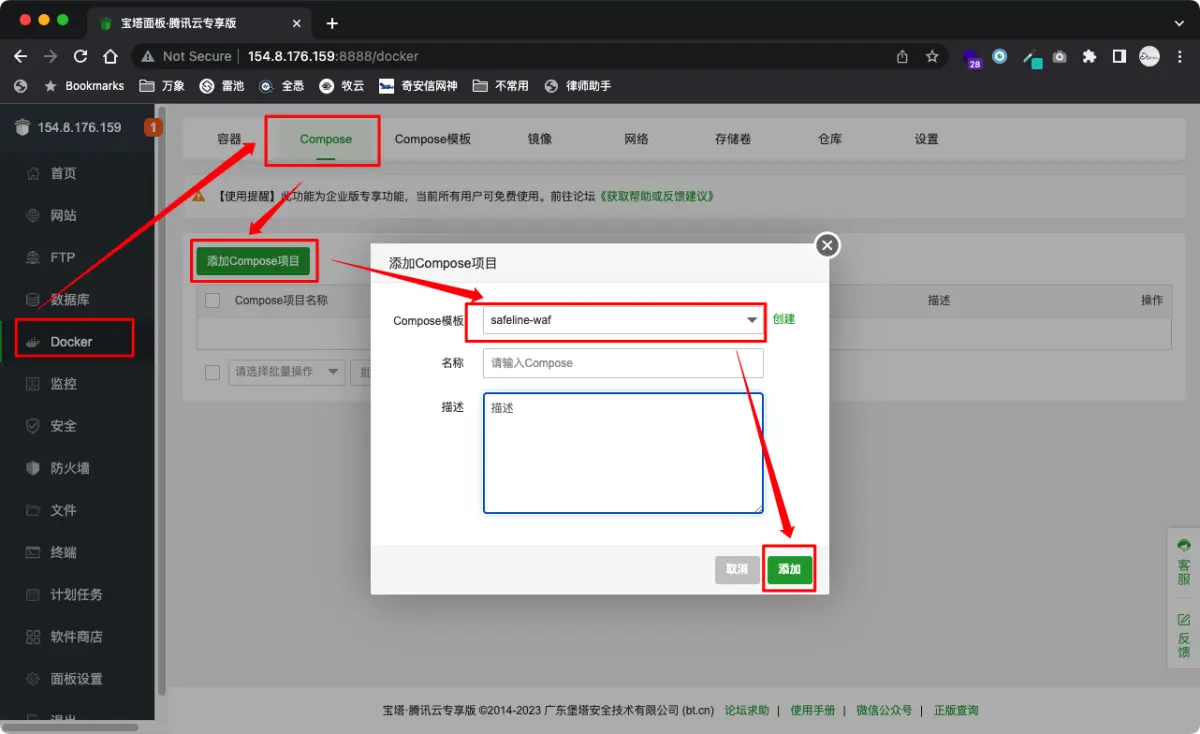Click the green 添加 button in dialog

(x=790, y=569)
